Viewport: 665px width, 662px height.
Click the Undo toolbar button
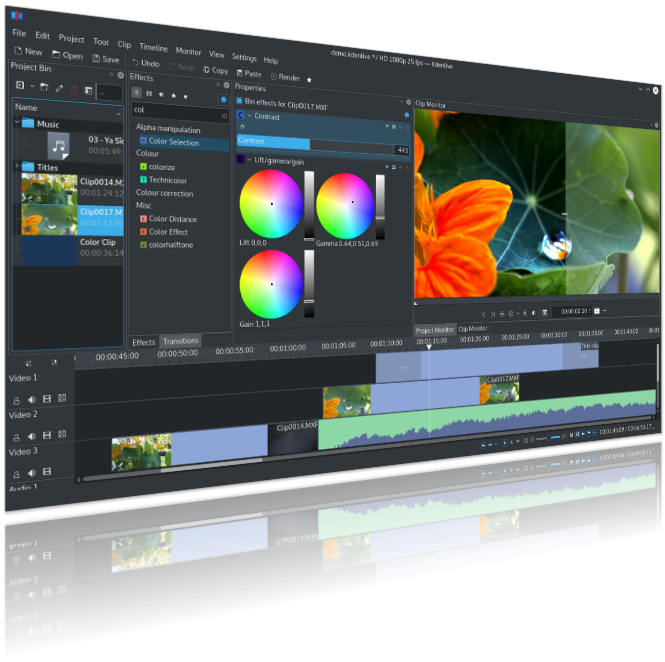pyautogui.click(x=146, y=63)
